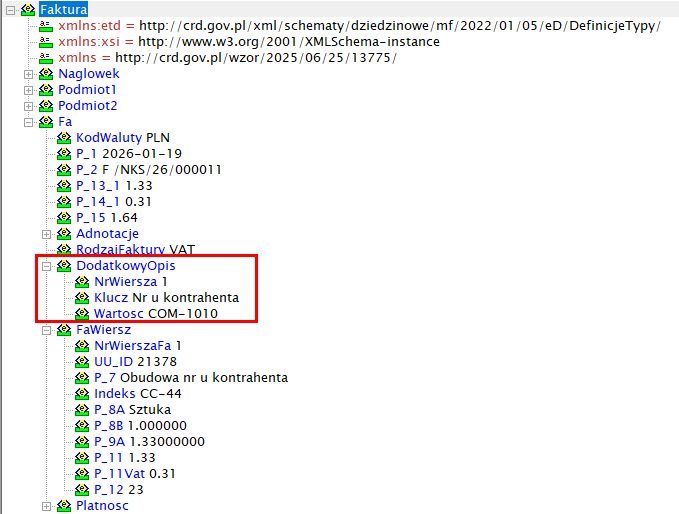Click the node icon beside P_12 23
Screen dimensions: 679x514
(83, 490)
